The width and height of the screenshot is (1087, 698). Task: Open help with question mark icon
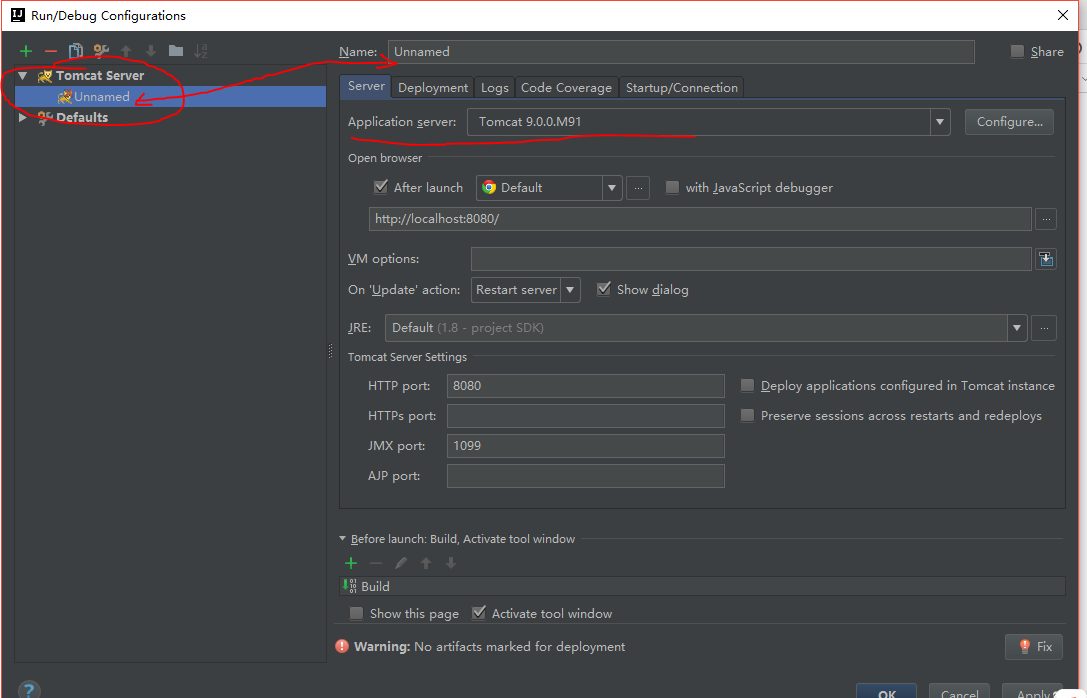pos(28,689)
